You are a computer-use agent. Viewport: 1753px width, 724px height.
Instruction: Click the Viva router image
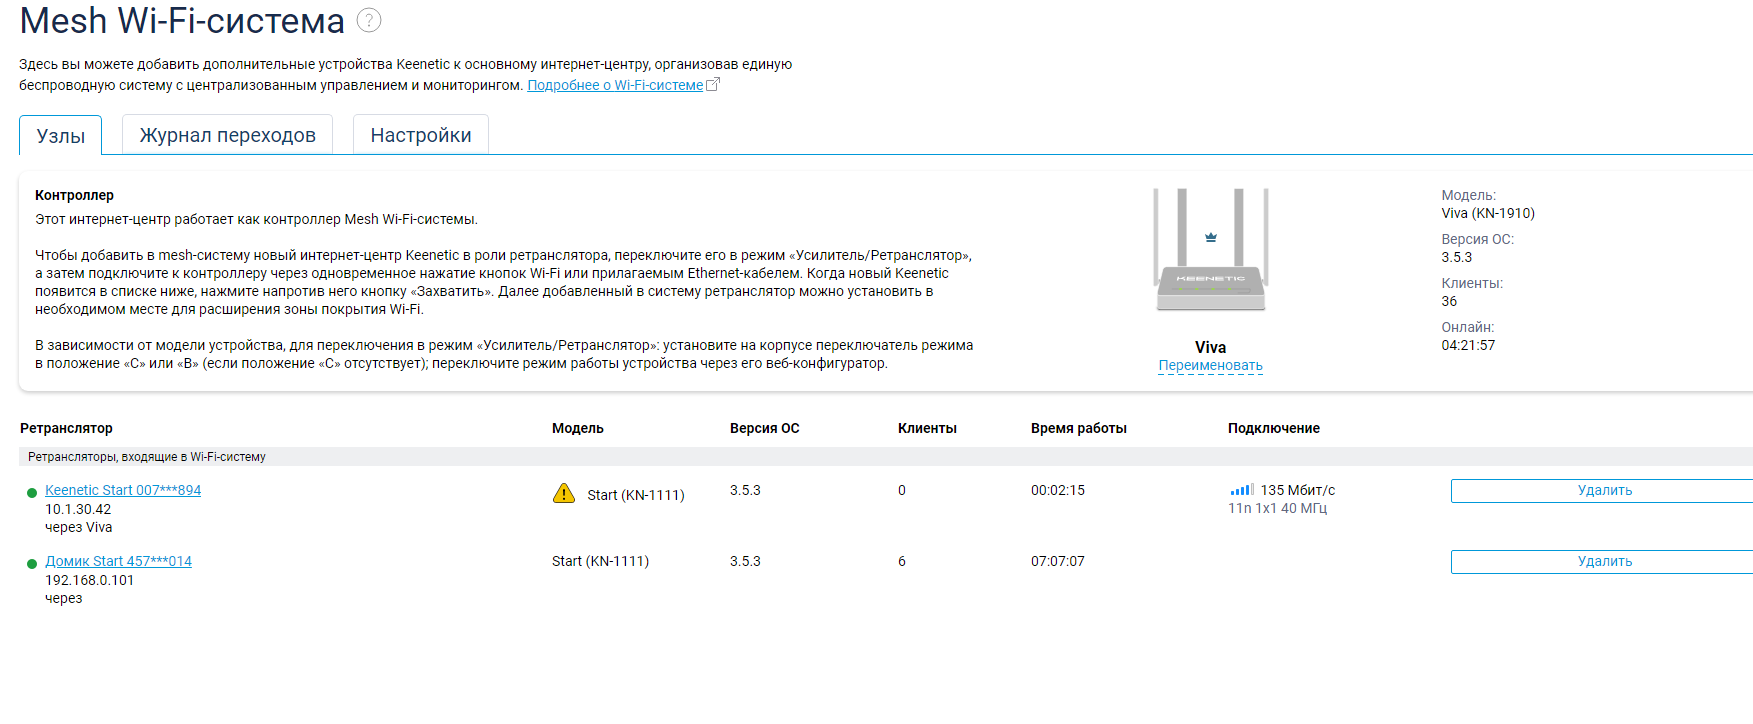[1210, 250]
